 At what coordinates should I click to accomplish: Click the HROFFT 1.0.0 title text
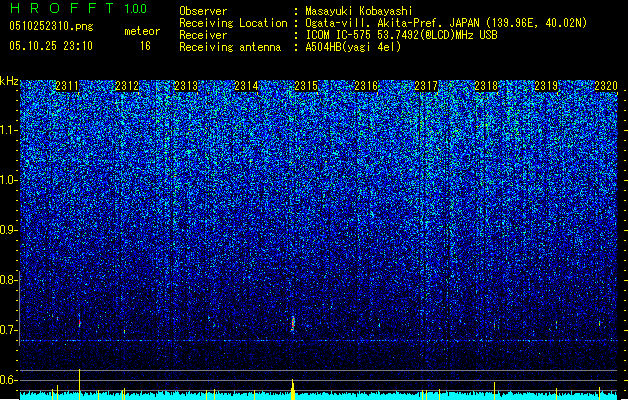pos(79,8)
